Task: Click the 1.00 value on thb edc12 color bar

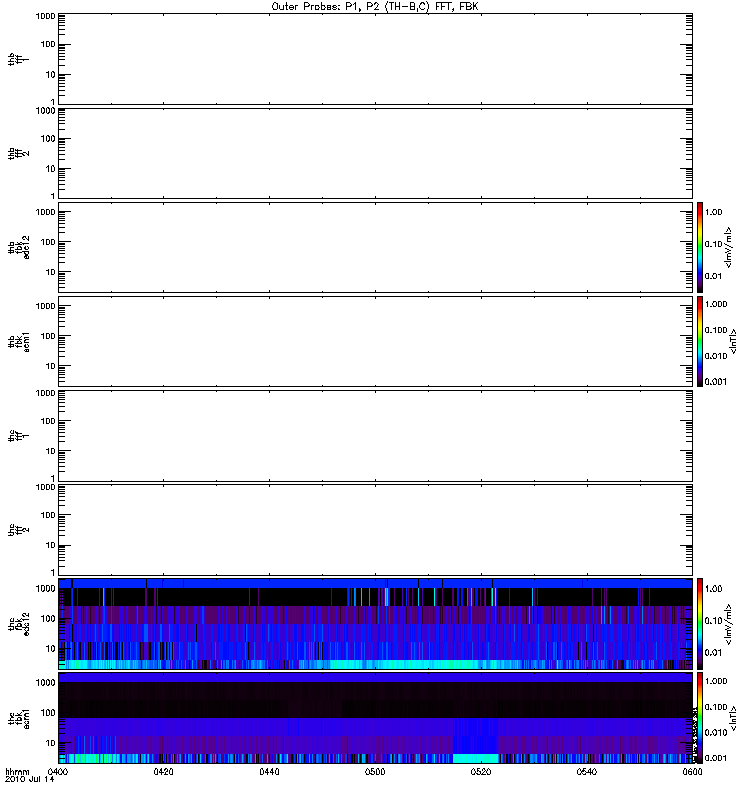Action: 713,212
